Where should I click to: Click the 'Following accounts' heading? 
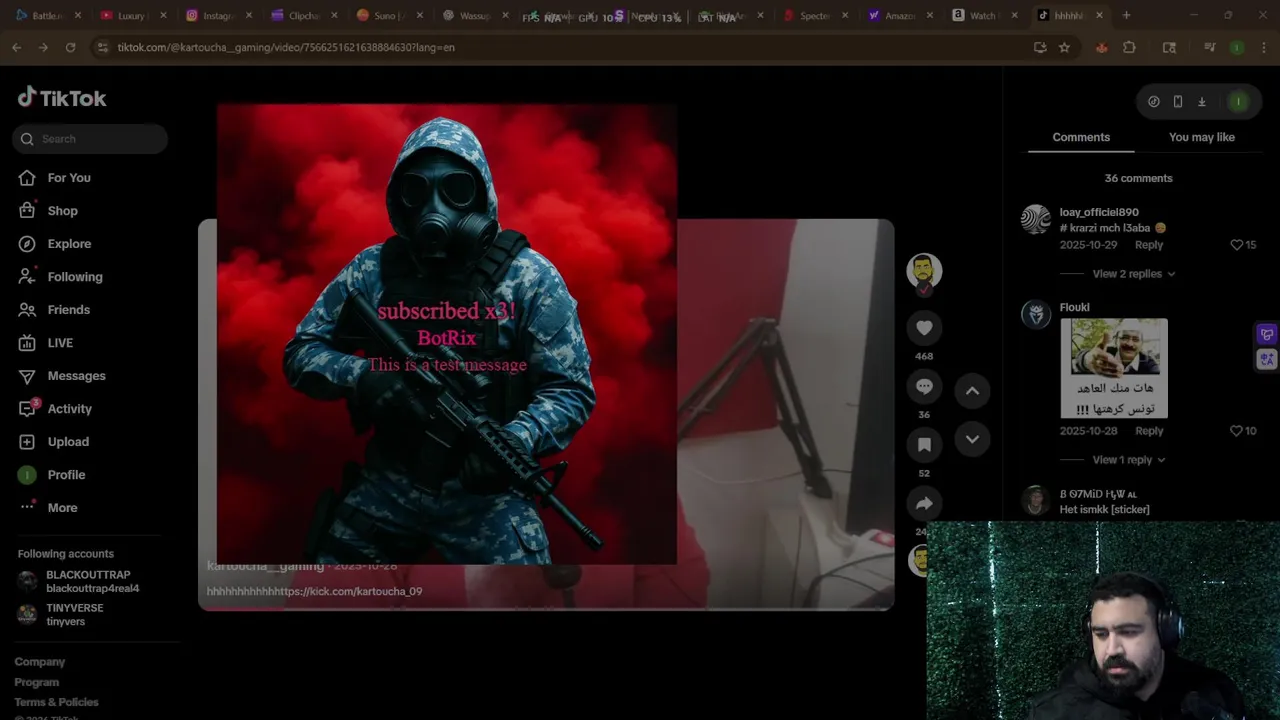pyautogui.click(x=66, y=554)
